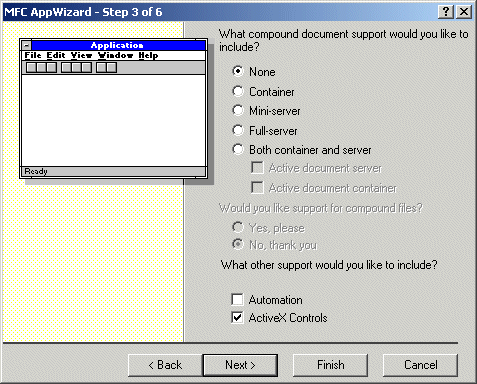Click the MFC AppWizard title bar text
This screenshot has width=477, height=384.
[x=83, y=12]
